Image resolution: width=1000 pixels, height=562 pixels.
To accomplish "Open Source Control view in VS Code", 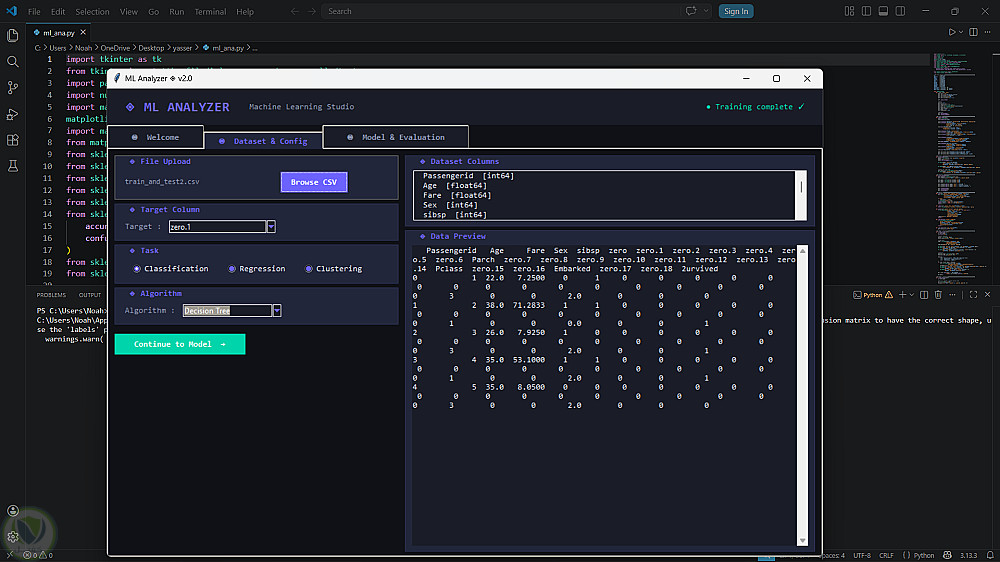I will (12, 88).
